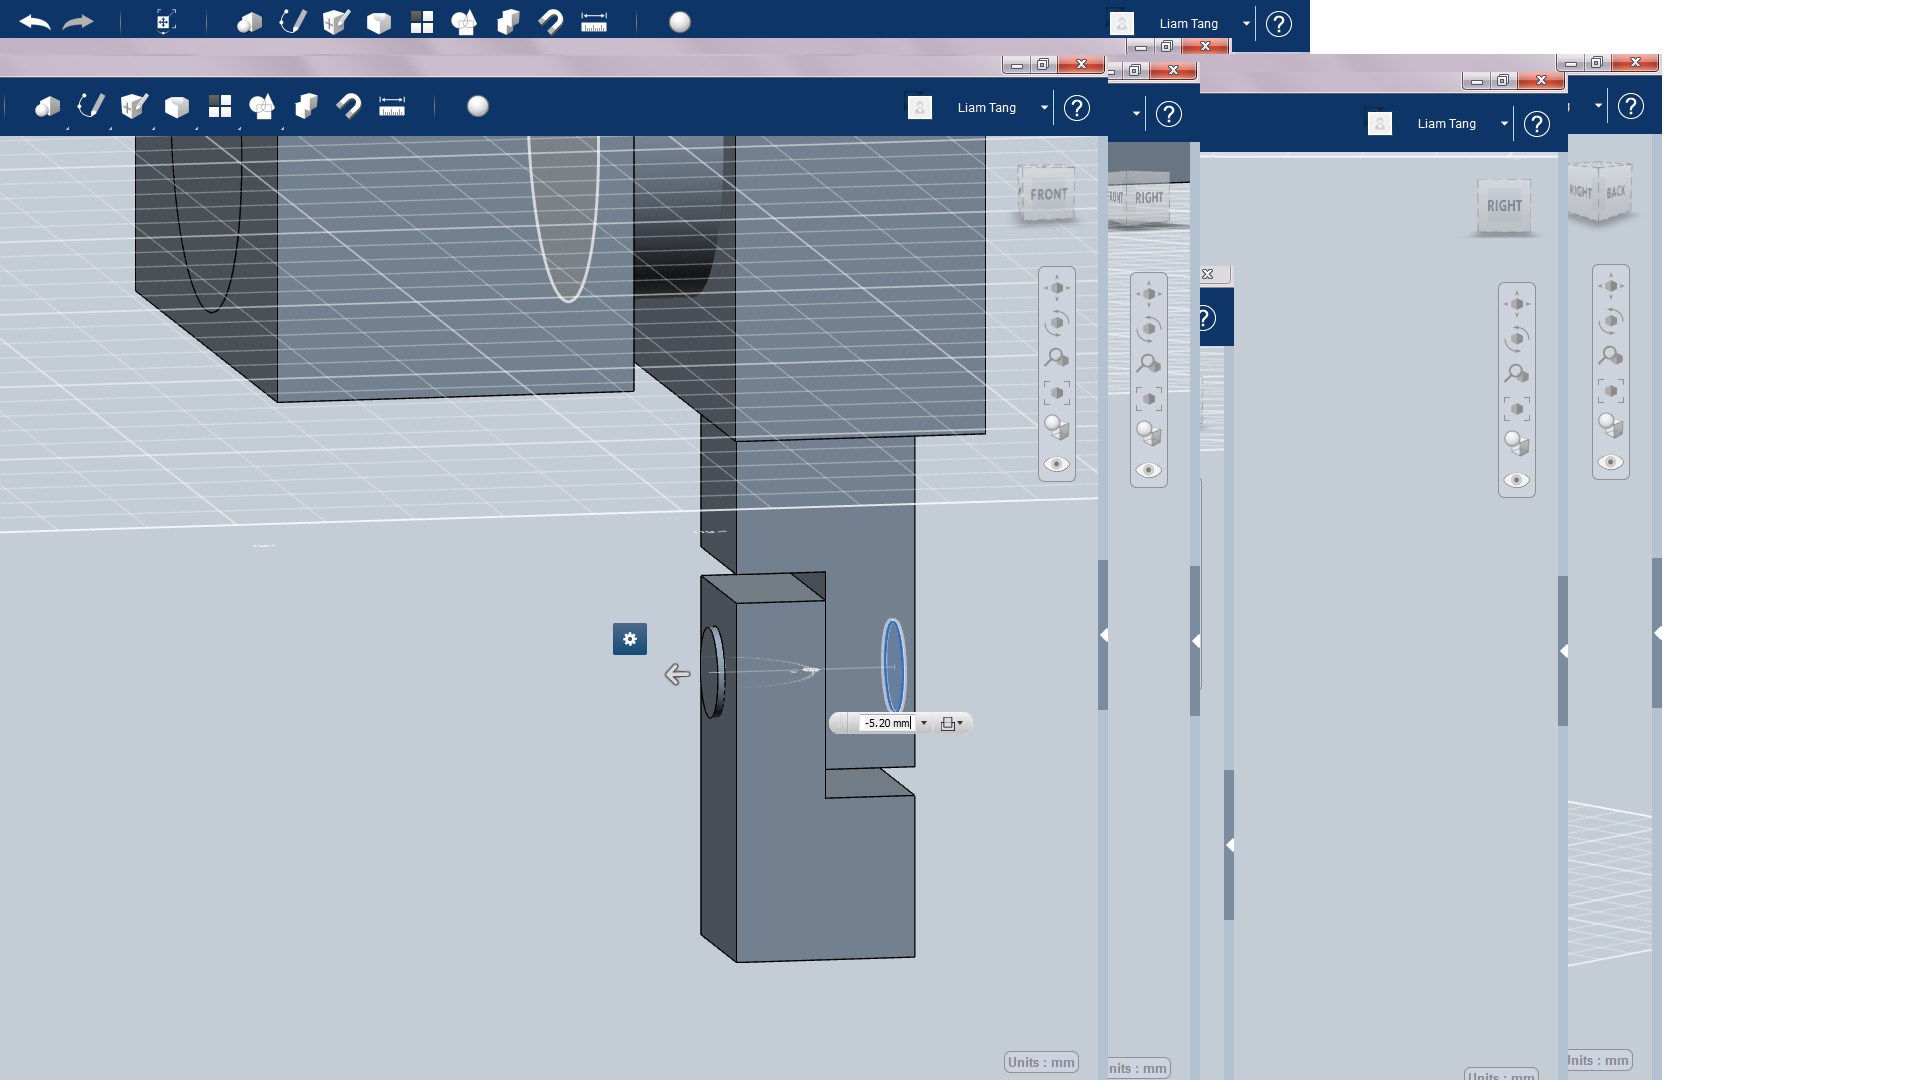The width and height of the screenshot is (1920, 1080).
Task: Select the blue highlighted circle on model
Action: coord(893,666)
